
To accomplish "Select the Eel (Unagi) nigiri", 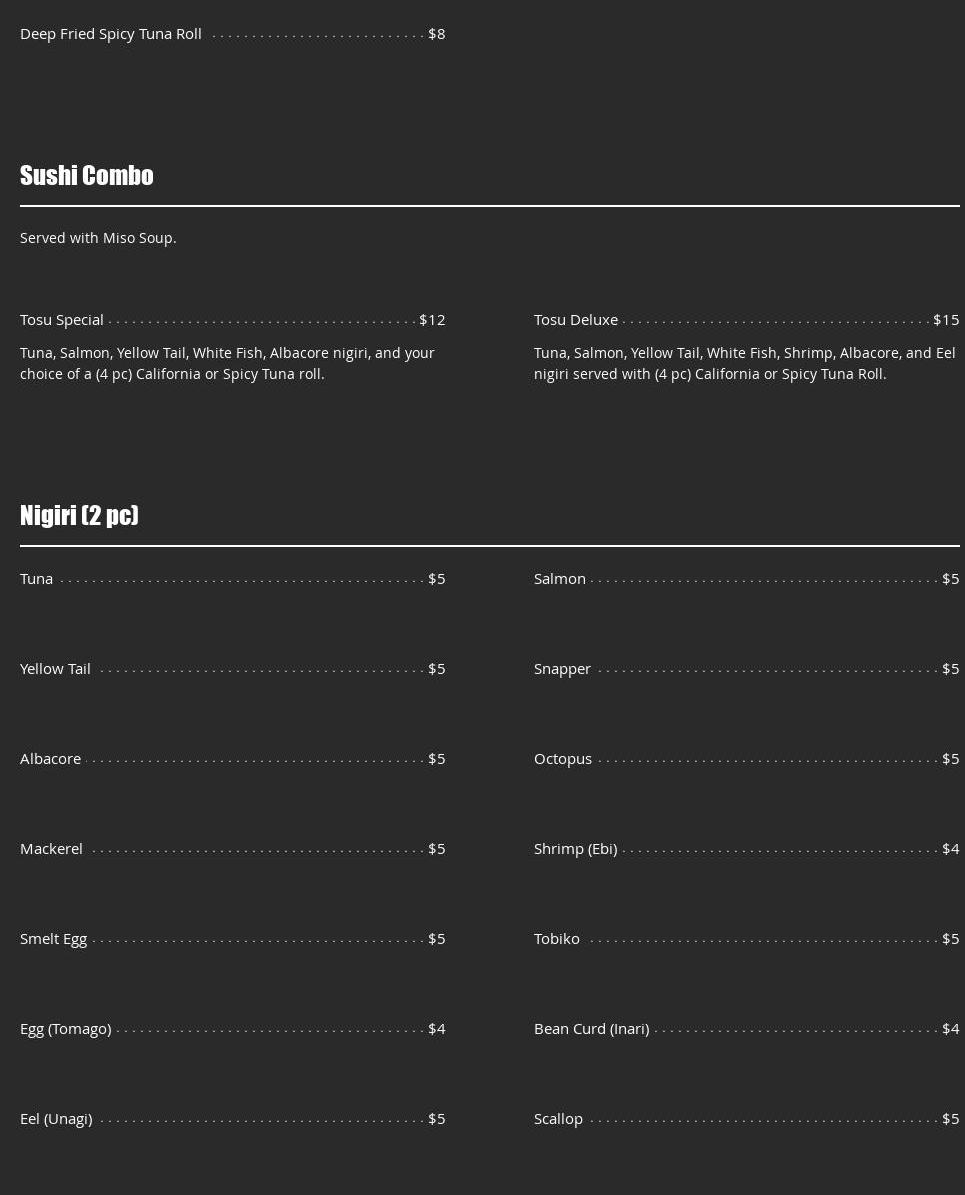I will (x=56, y=1119).
